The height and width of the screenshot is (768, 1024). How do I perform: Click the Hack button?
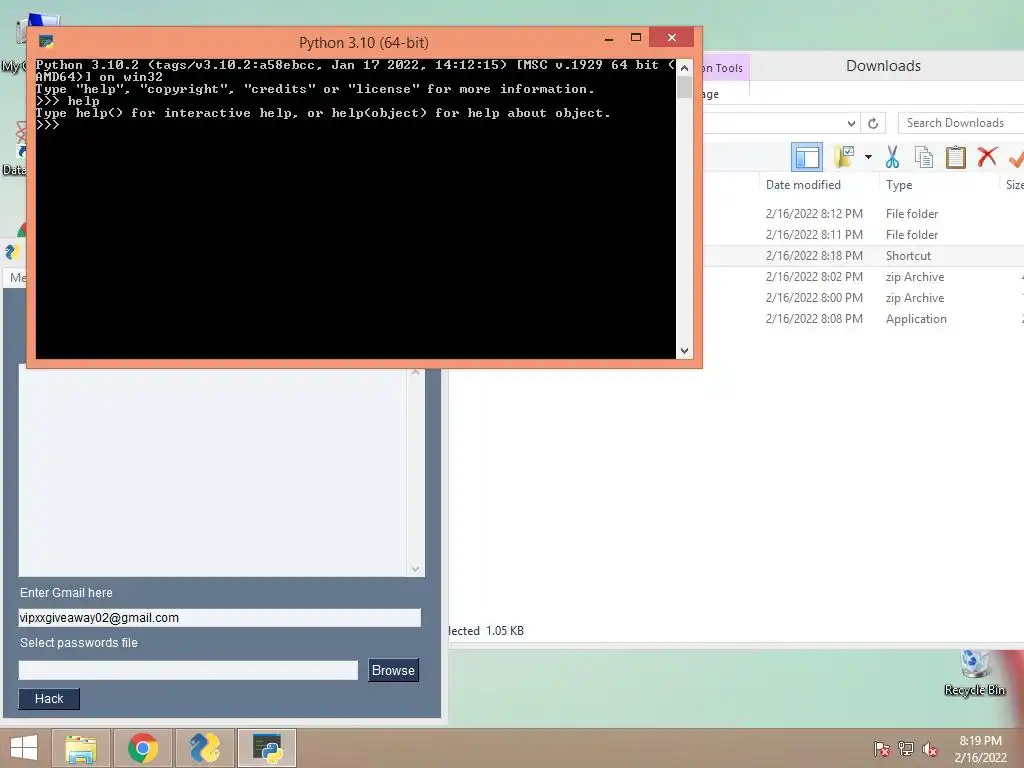[x=49, y=699]
